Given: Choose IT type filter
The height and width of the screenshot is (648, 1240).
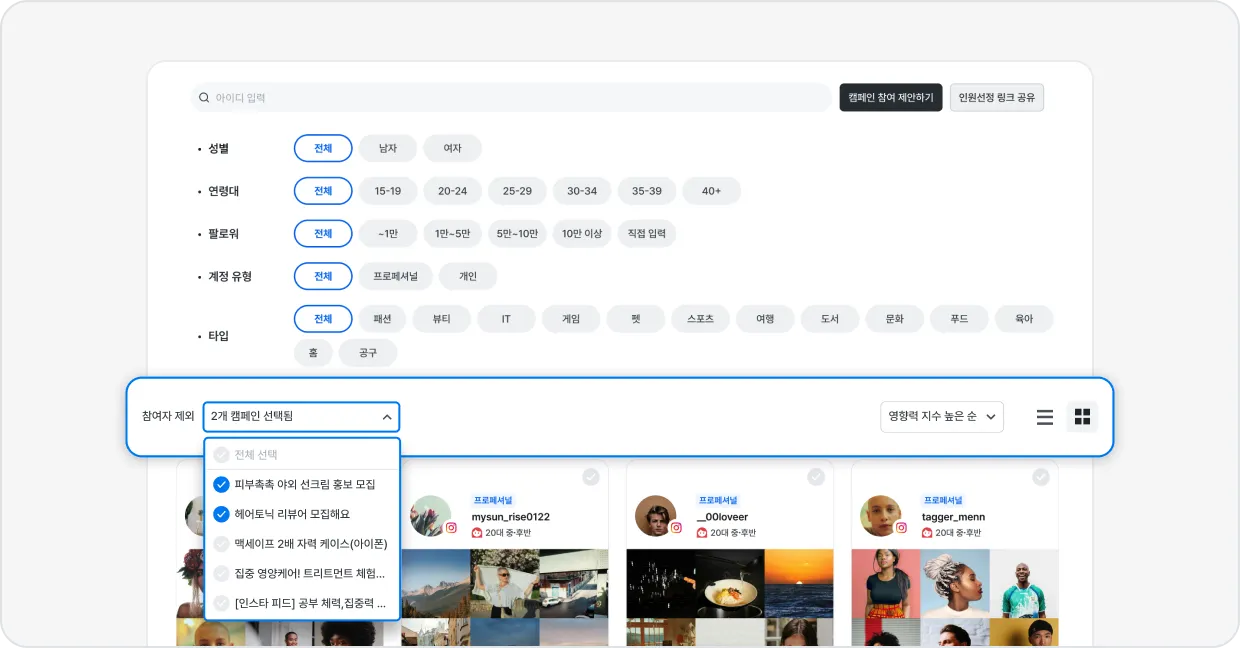Looking at the screenshot, I should 506,319.
